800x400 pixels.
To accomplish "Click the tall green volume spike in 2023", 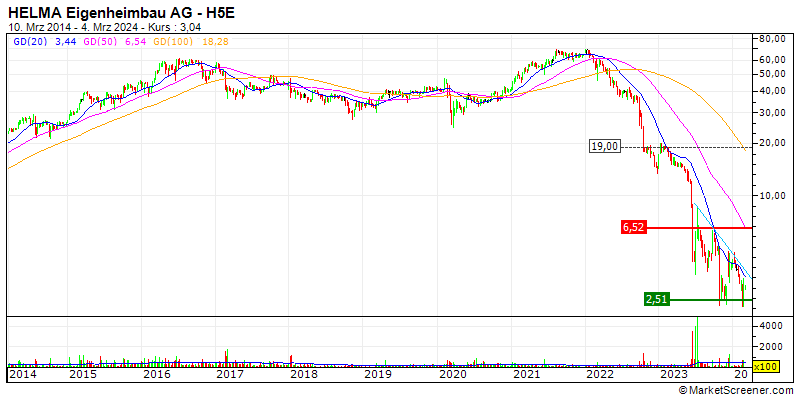I will point(697,342).
